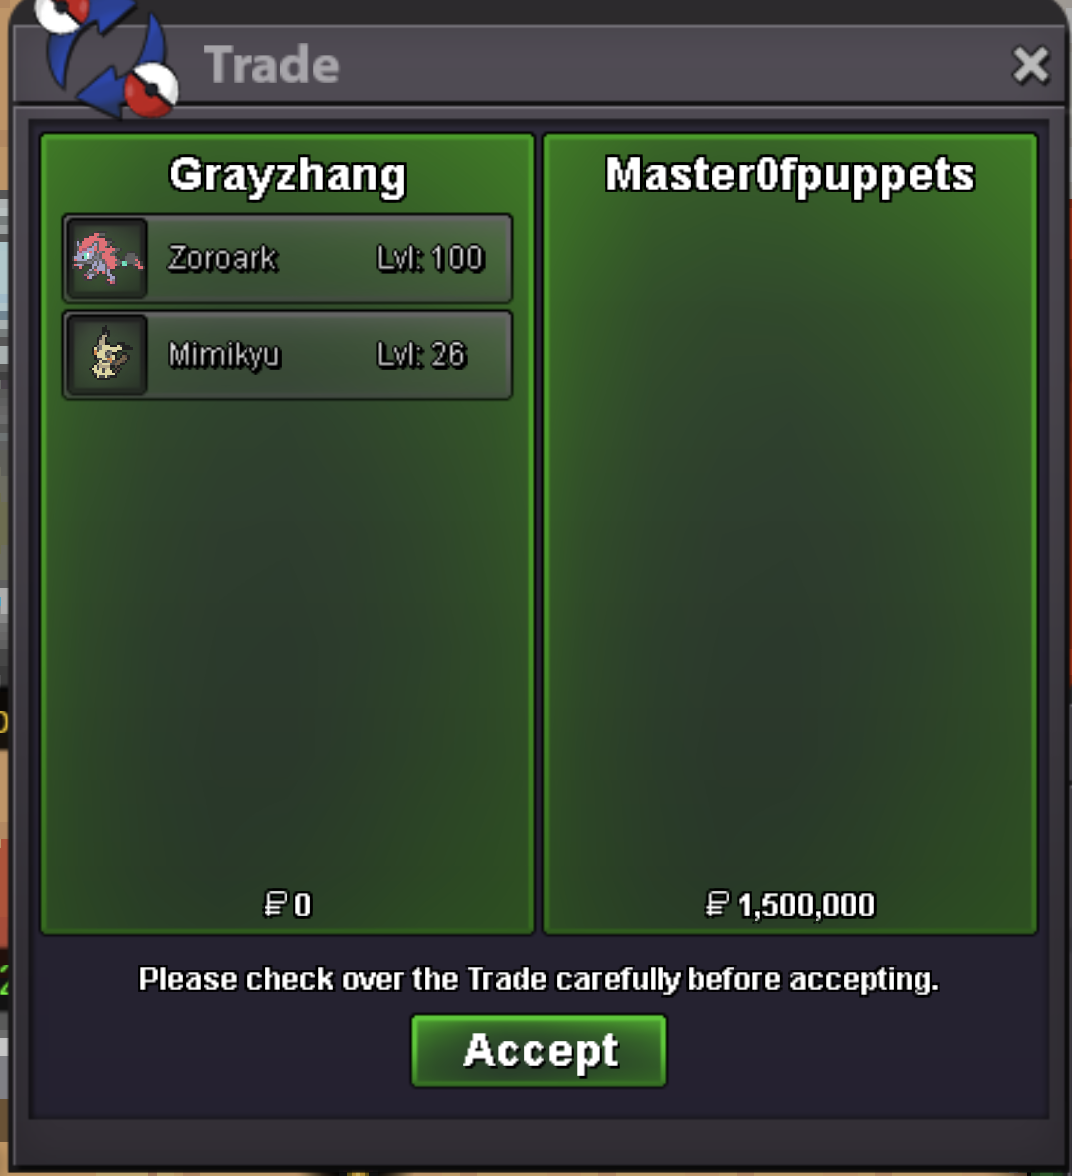Click empty space below Mimikyu in Grayzhang's panel
Viewport: 1072px width, 1176px height.
[287, 638]
